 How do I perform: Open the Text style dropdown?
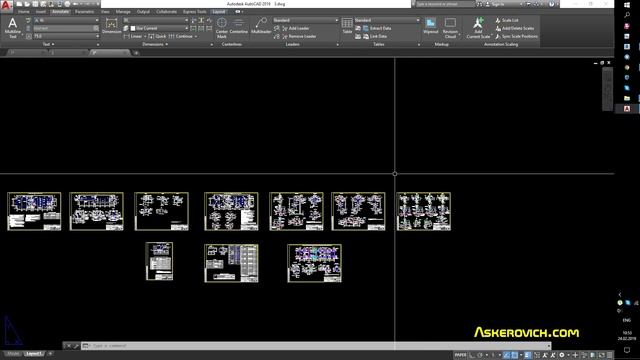pyautogui.click(x=66, y=20)
